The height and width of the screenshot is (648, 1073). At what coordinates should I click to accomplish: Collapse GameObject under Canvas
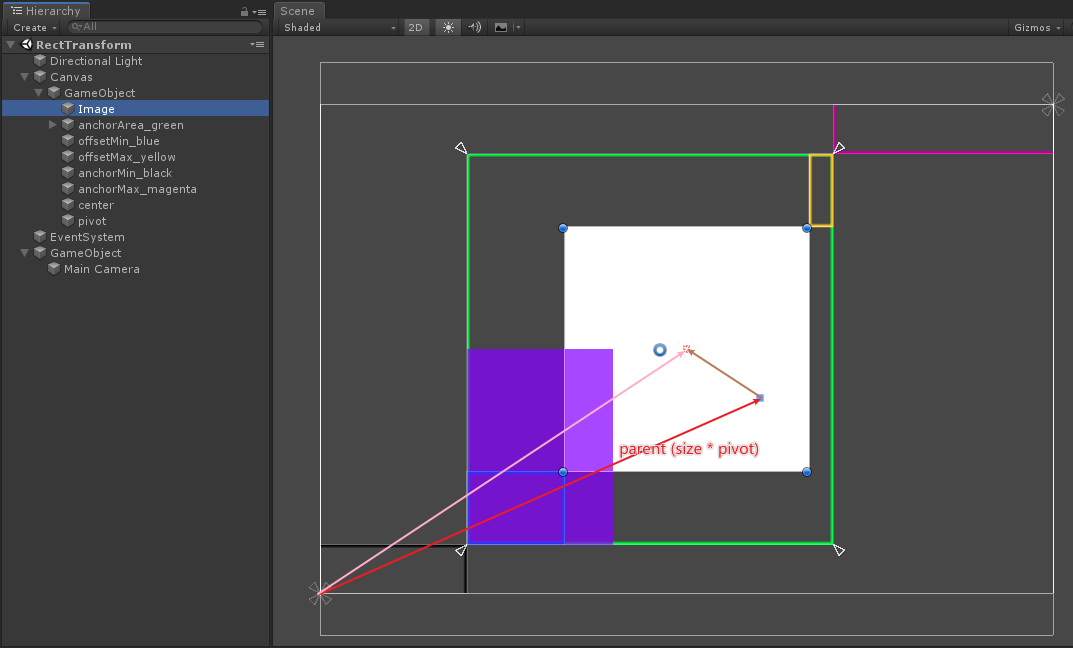pos(38,92)
